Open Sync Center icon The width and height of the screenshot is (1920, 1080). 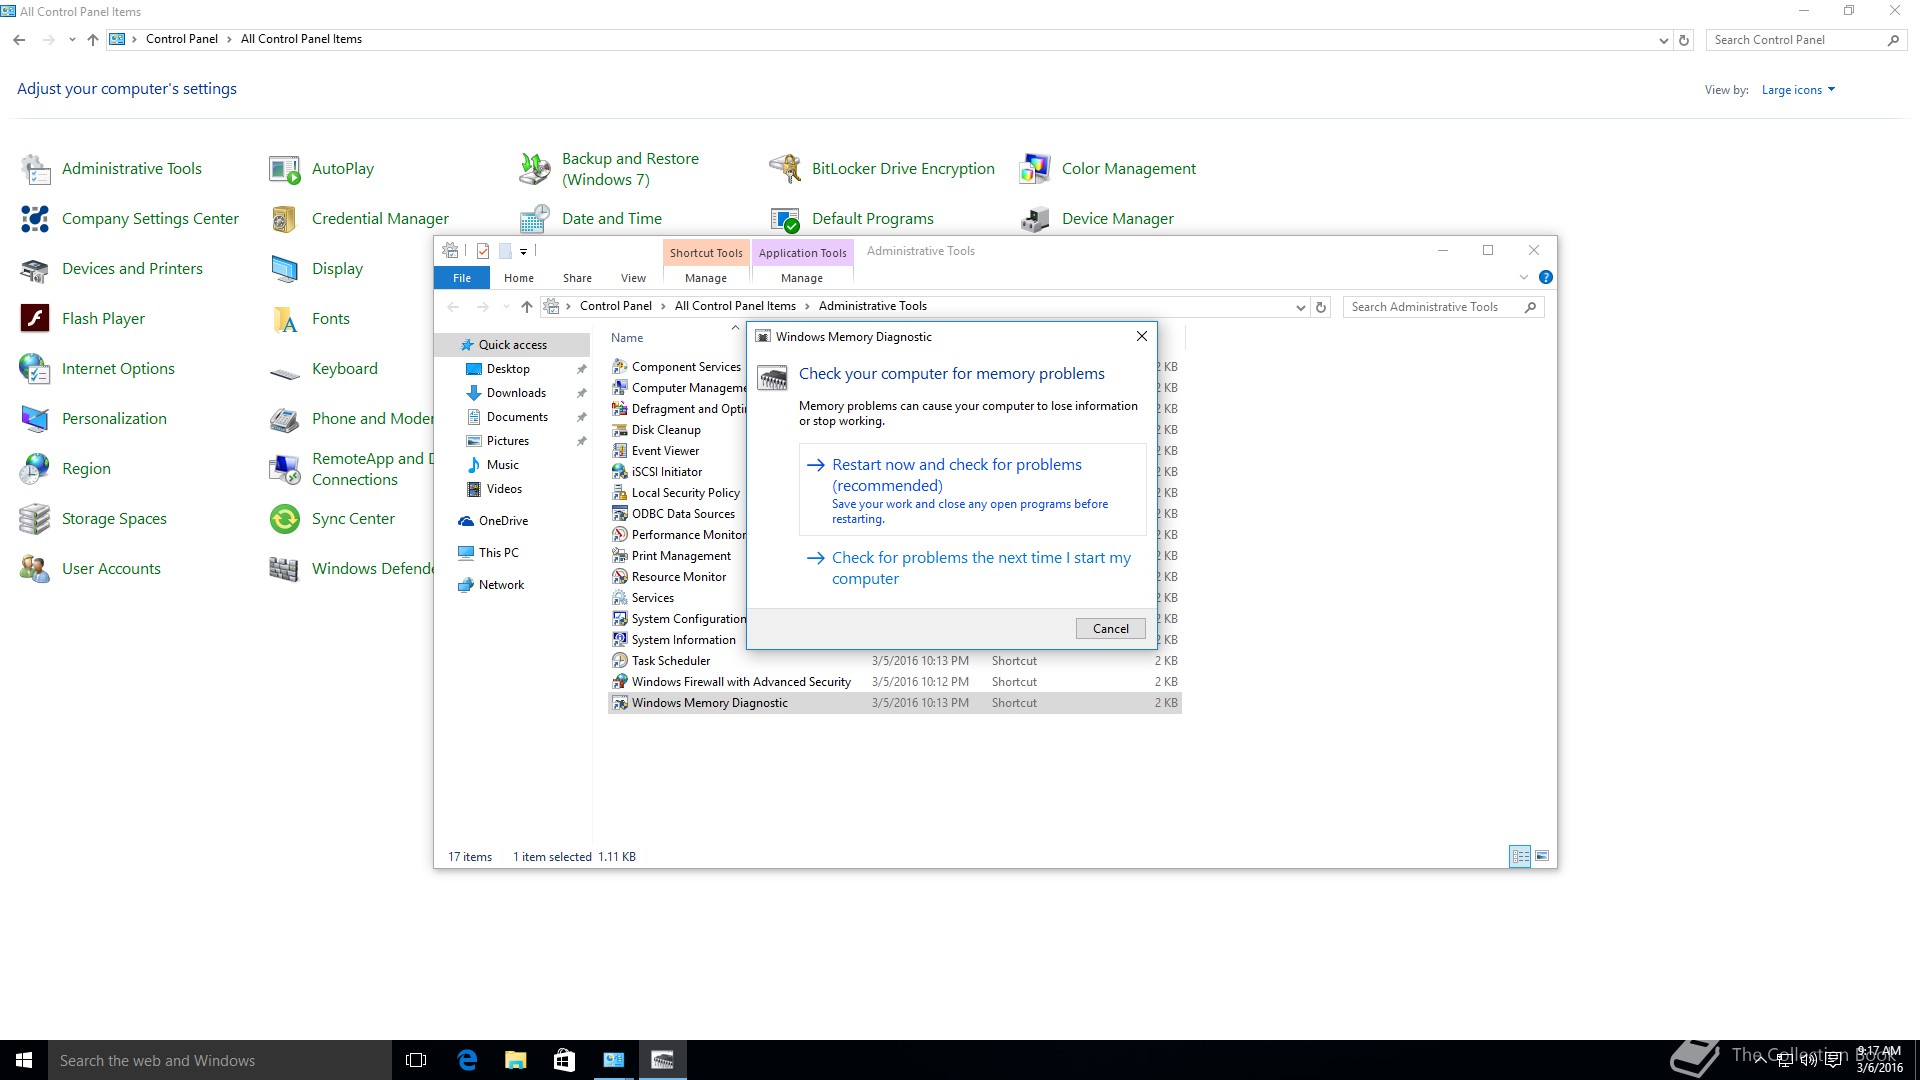coord(285,519)
